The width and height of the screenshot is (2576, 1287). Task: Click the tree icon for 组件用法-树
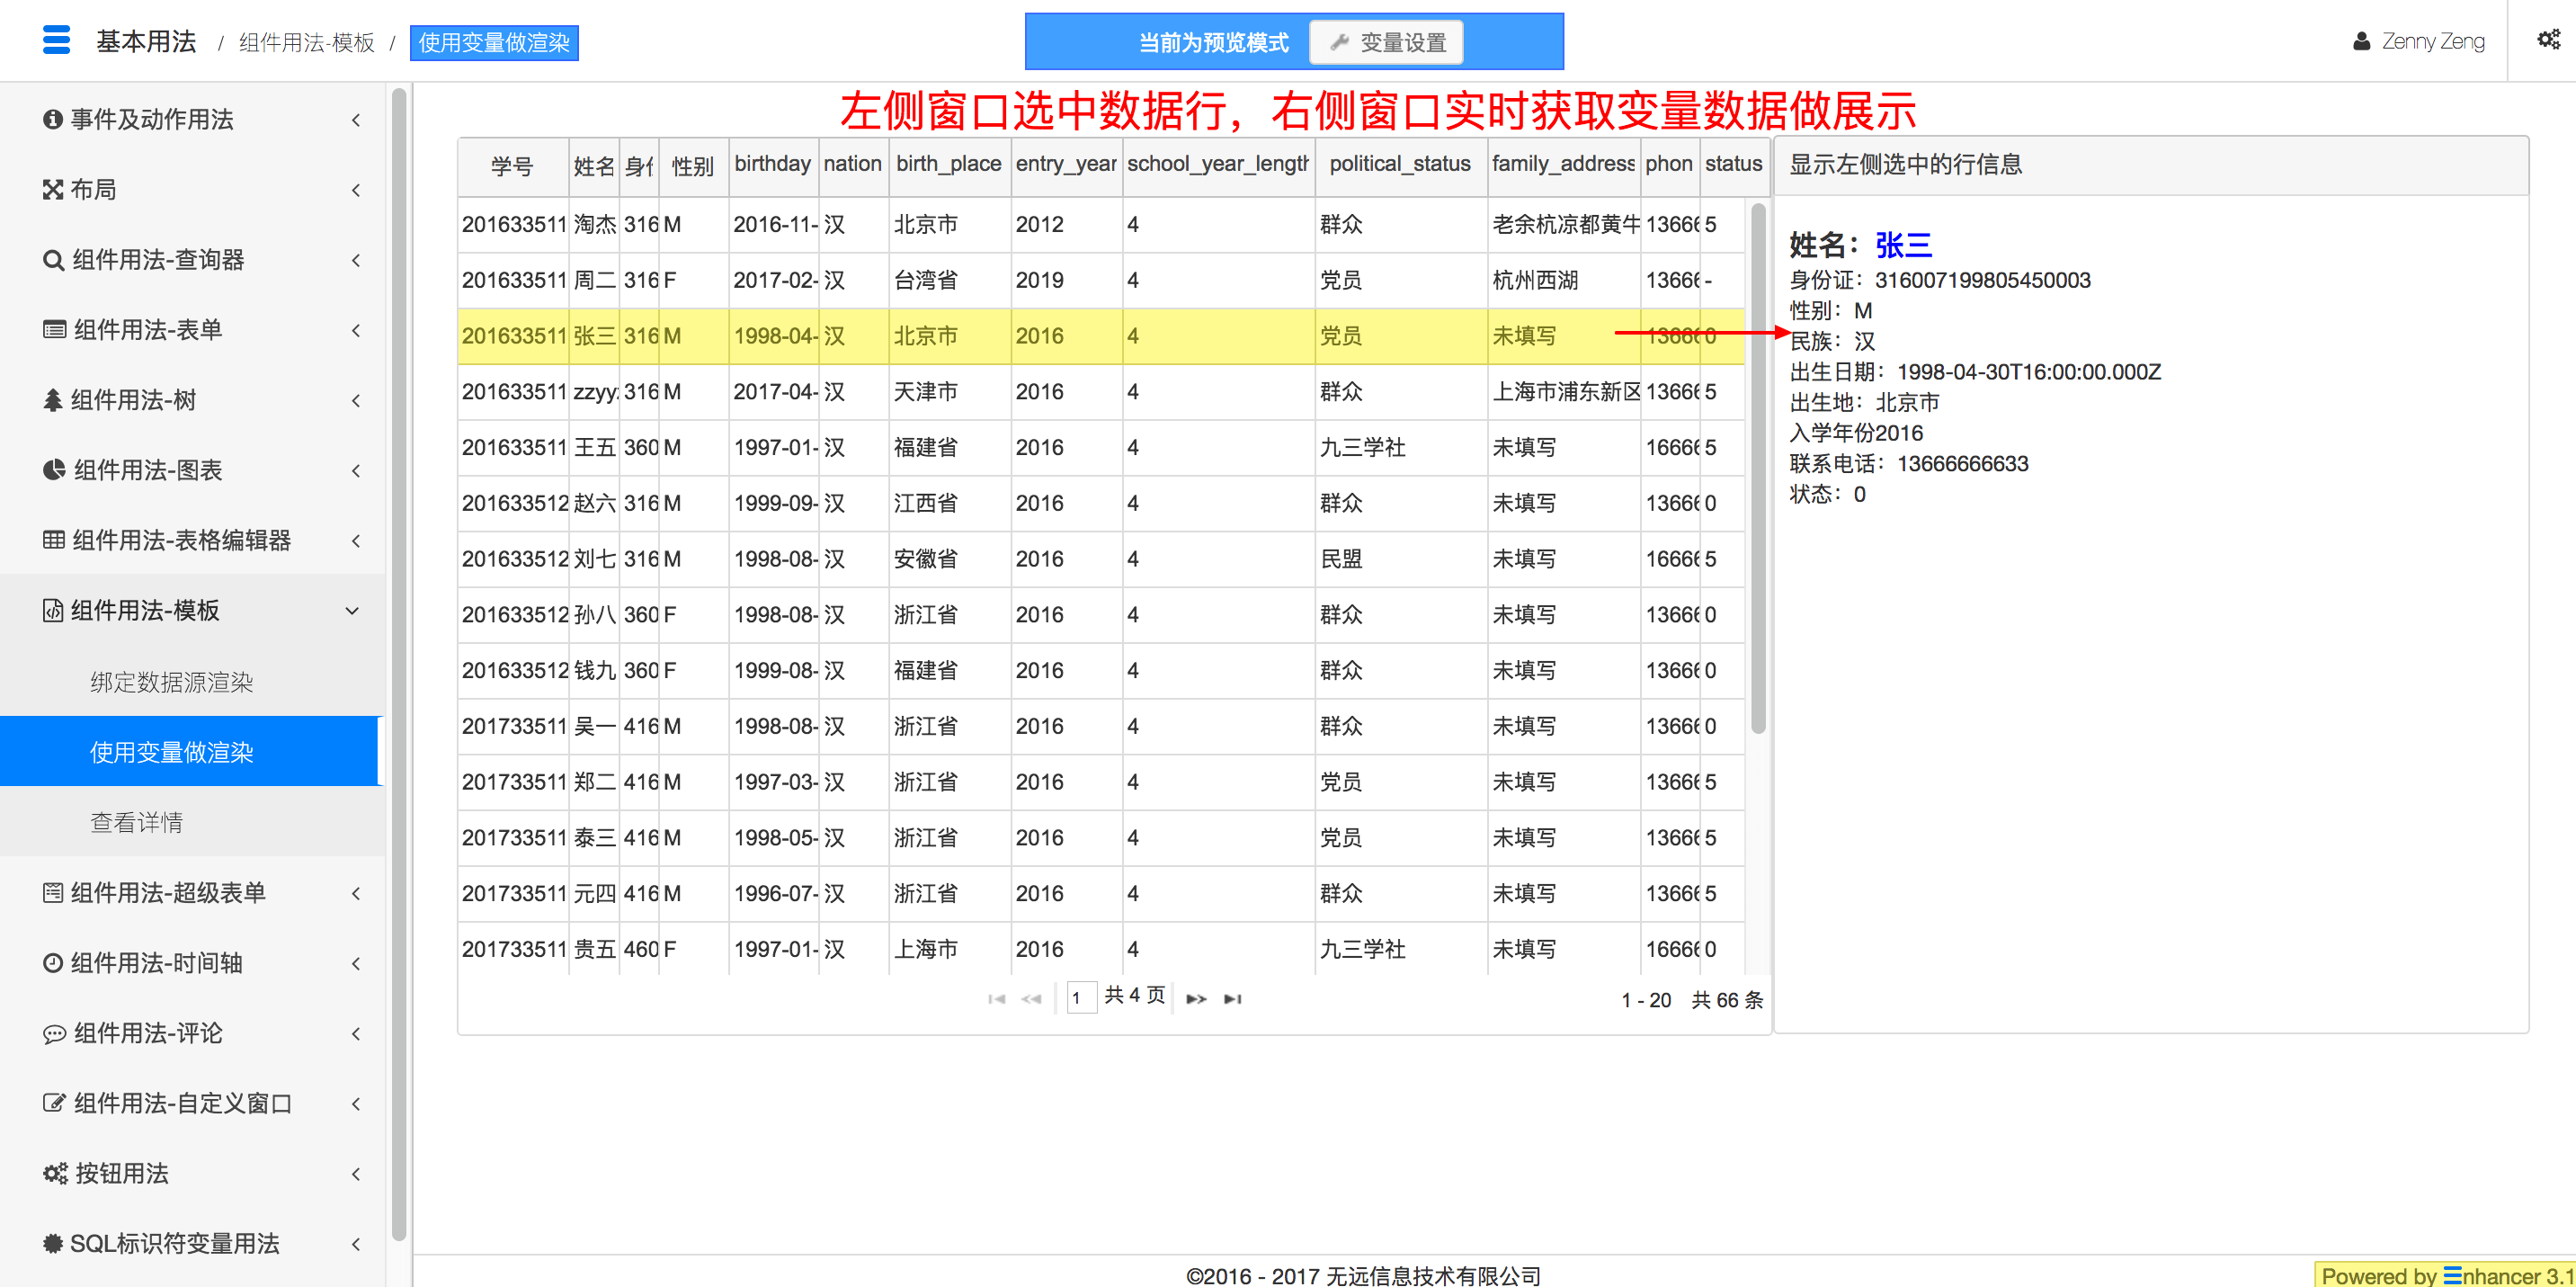point(53,400)
